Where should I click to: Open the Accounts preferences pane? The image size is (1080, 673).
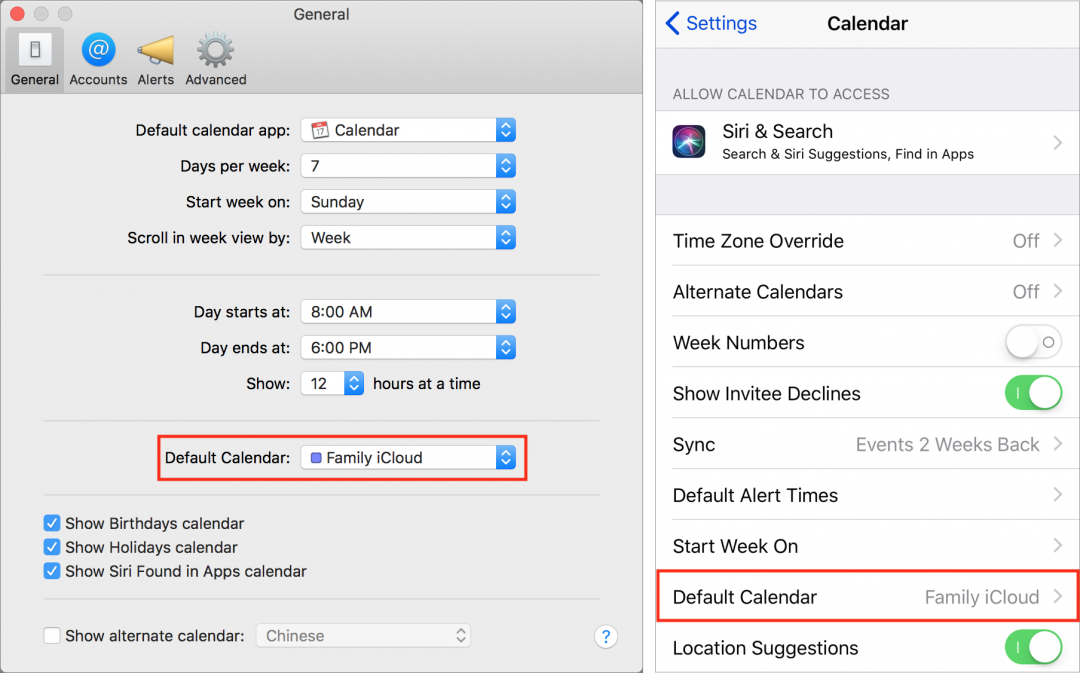(x=98, y=60)
